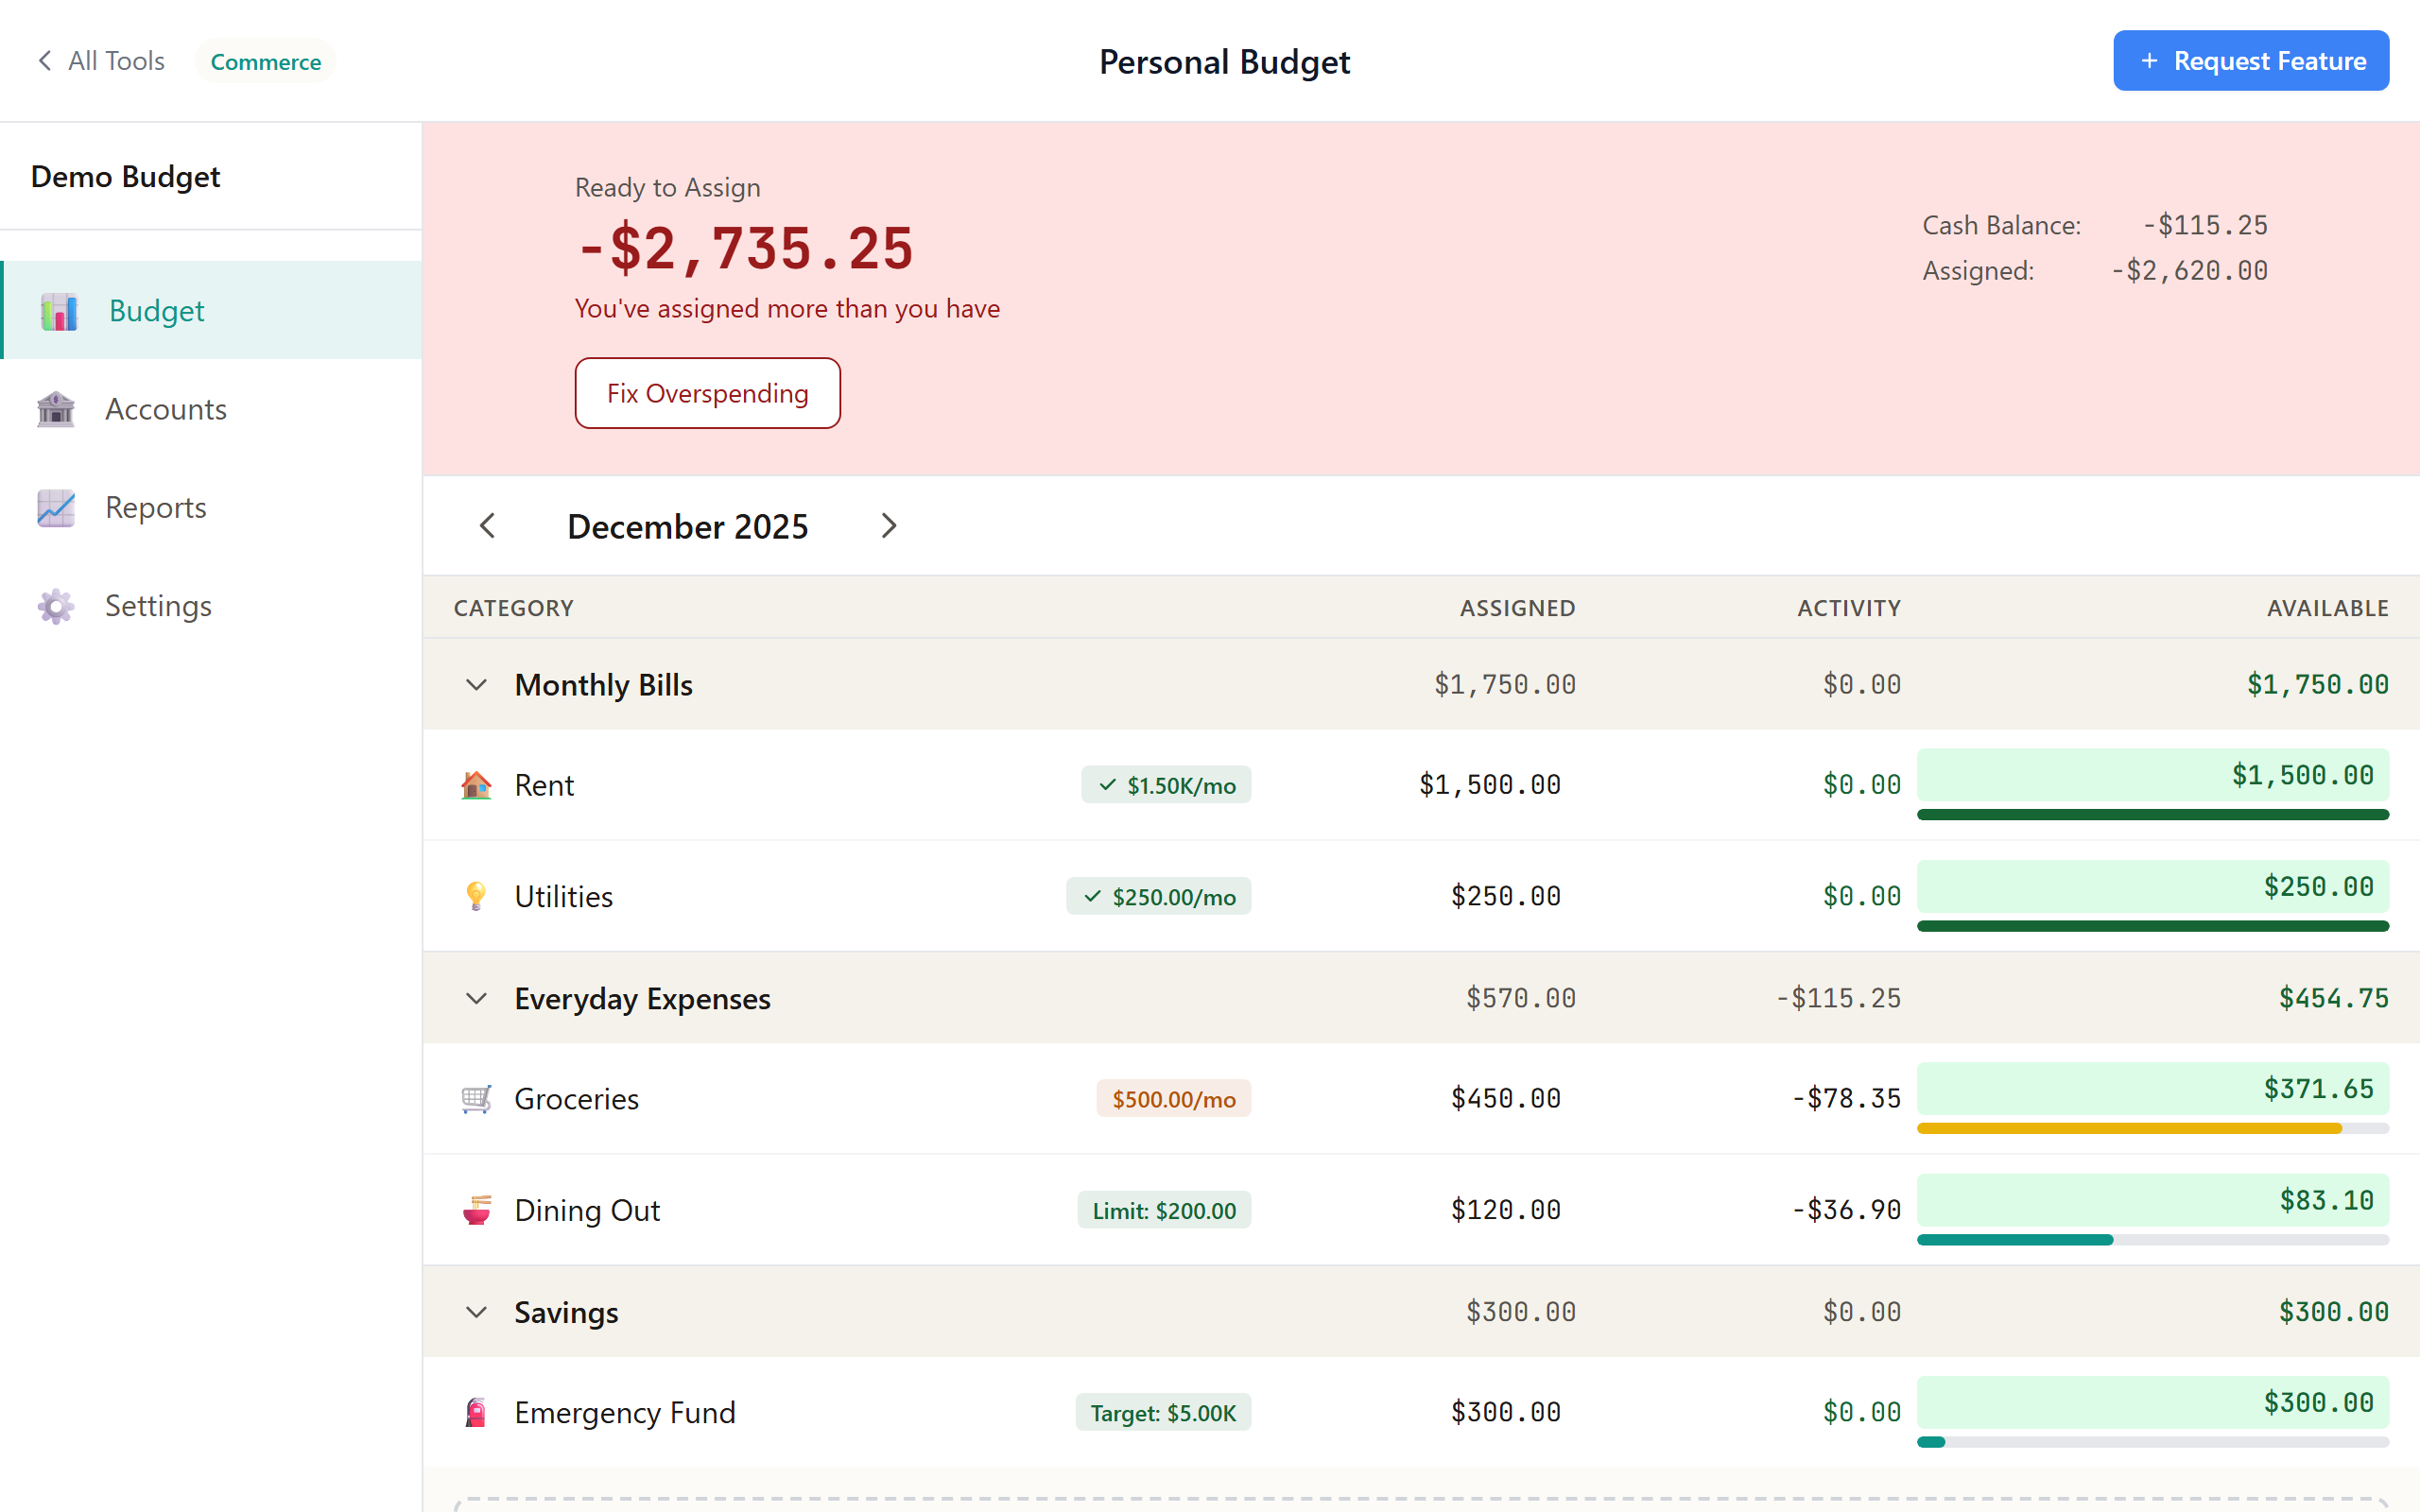
Task: Collapse the Savings group
Action: click(x=476, y=1312)
